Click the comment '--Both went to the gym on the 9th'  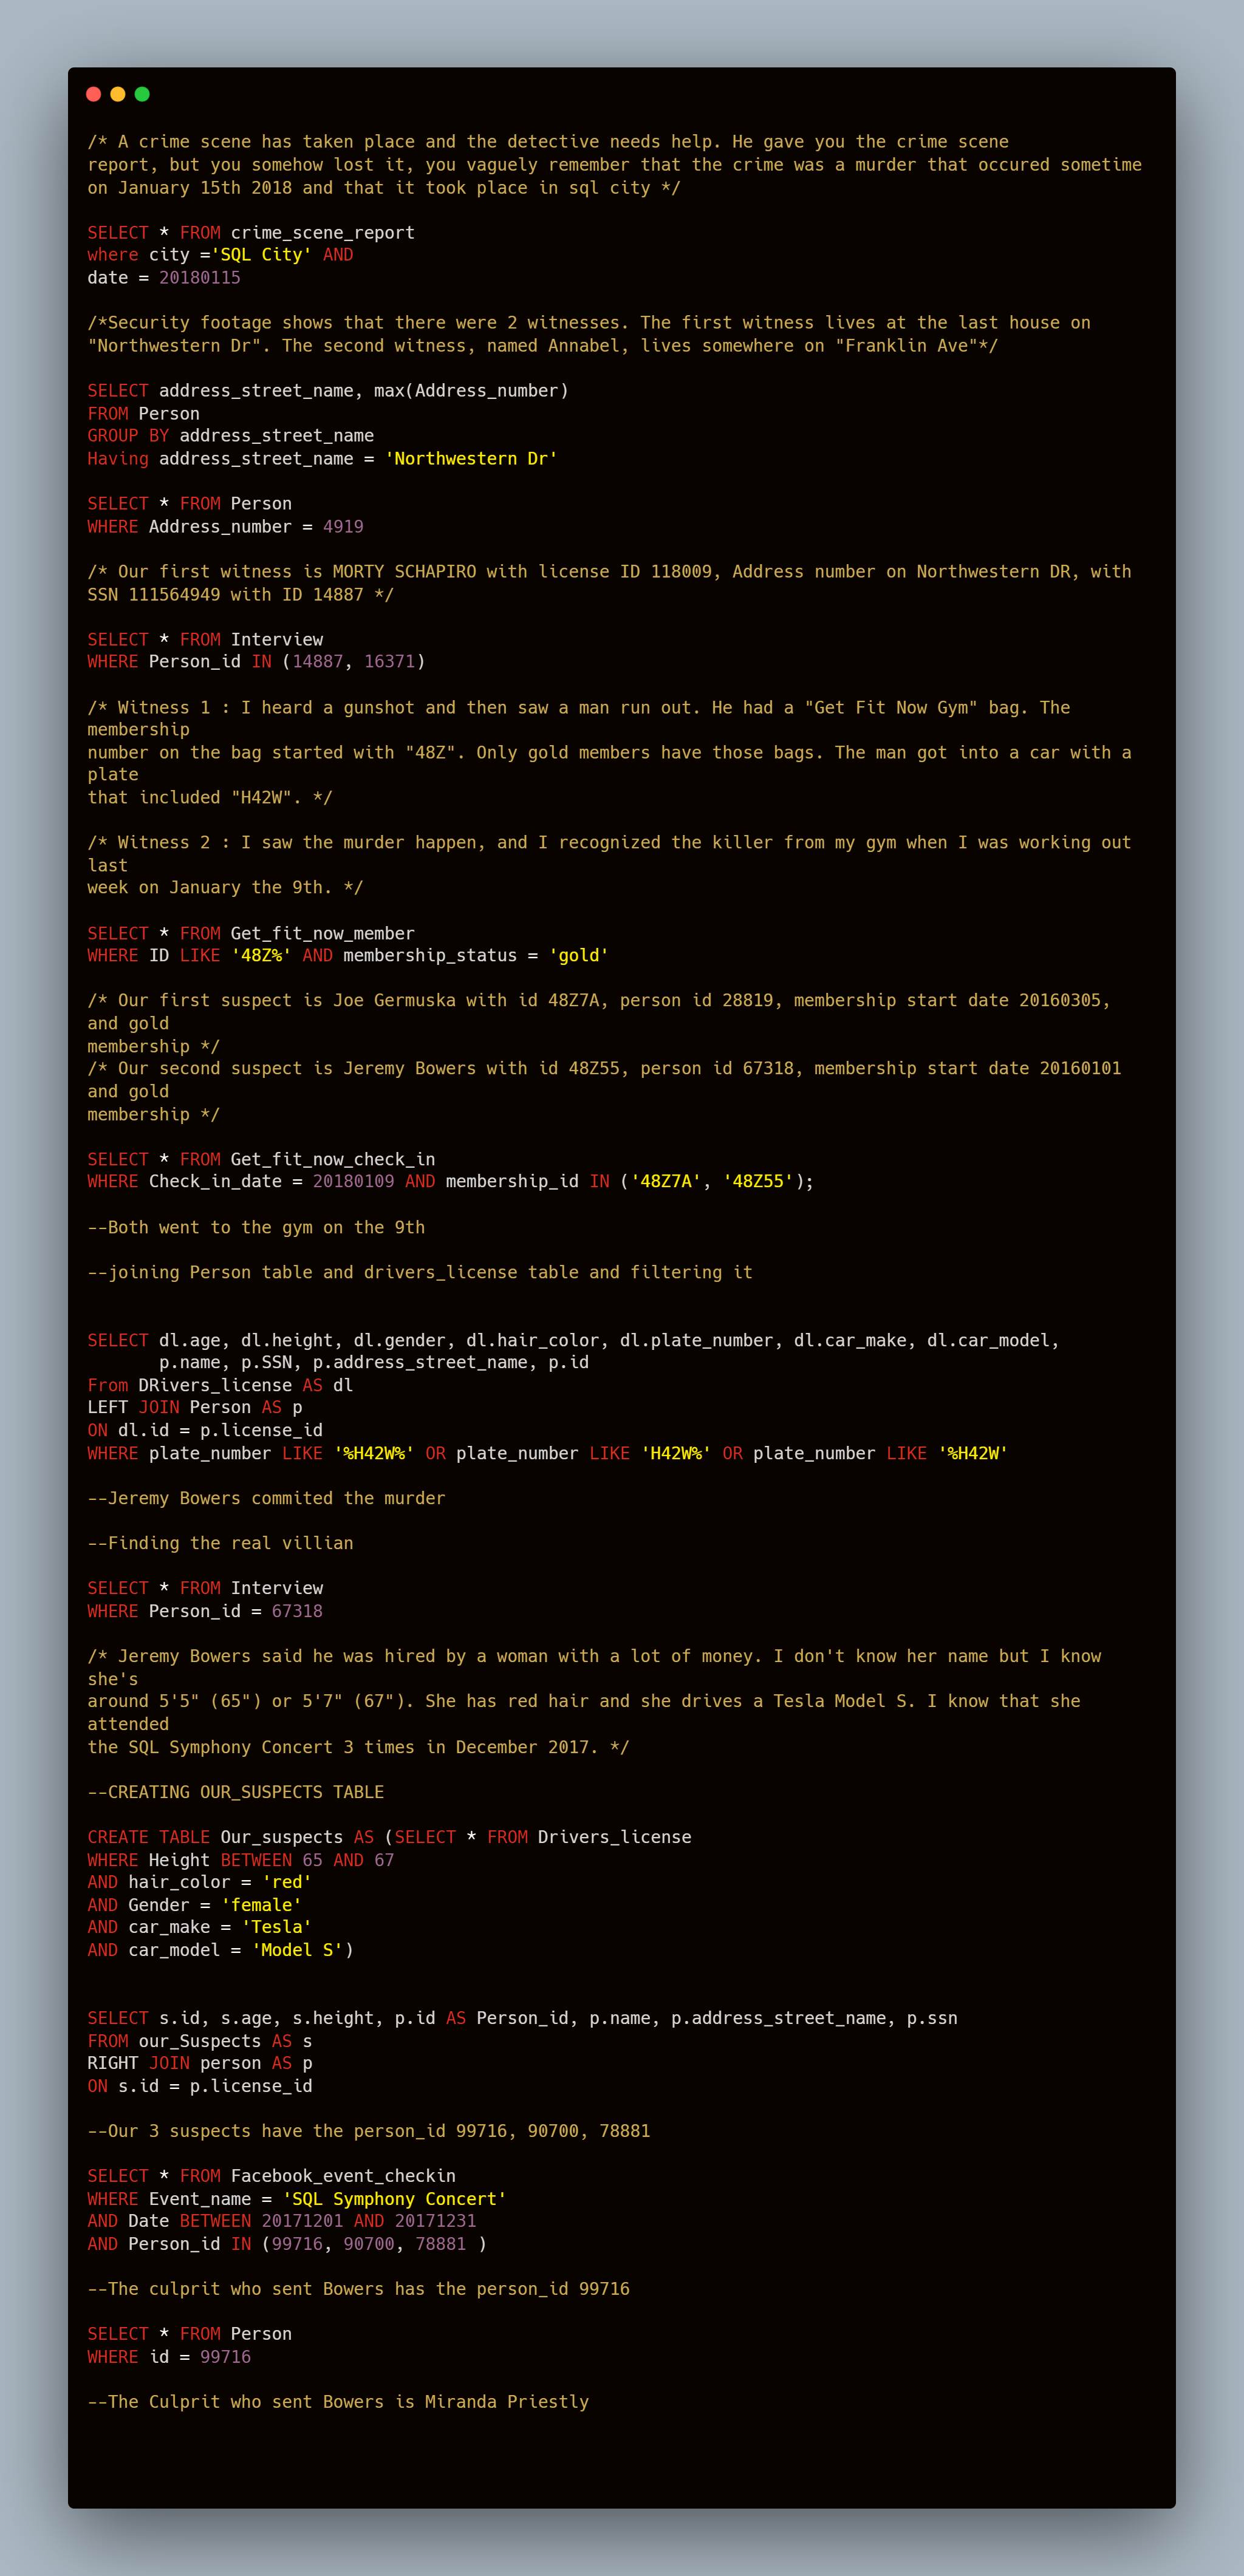click(256, 1227)
